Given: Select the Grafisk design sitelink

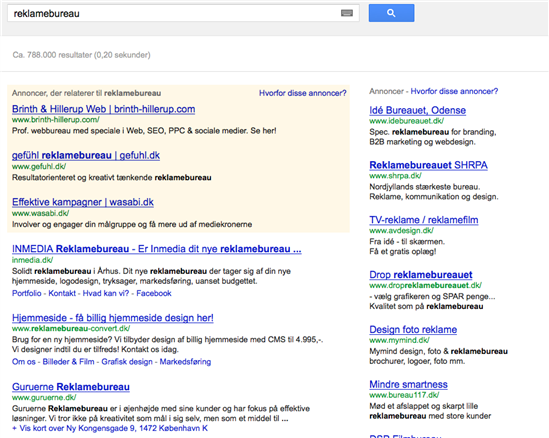Looking at the screenshot, I should pos(127,361).
